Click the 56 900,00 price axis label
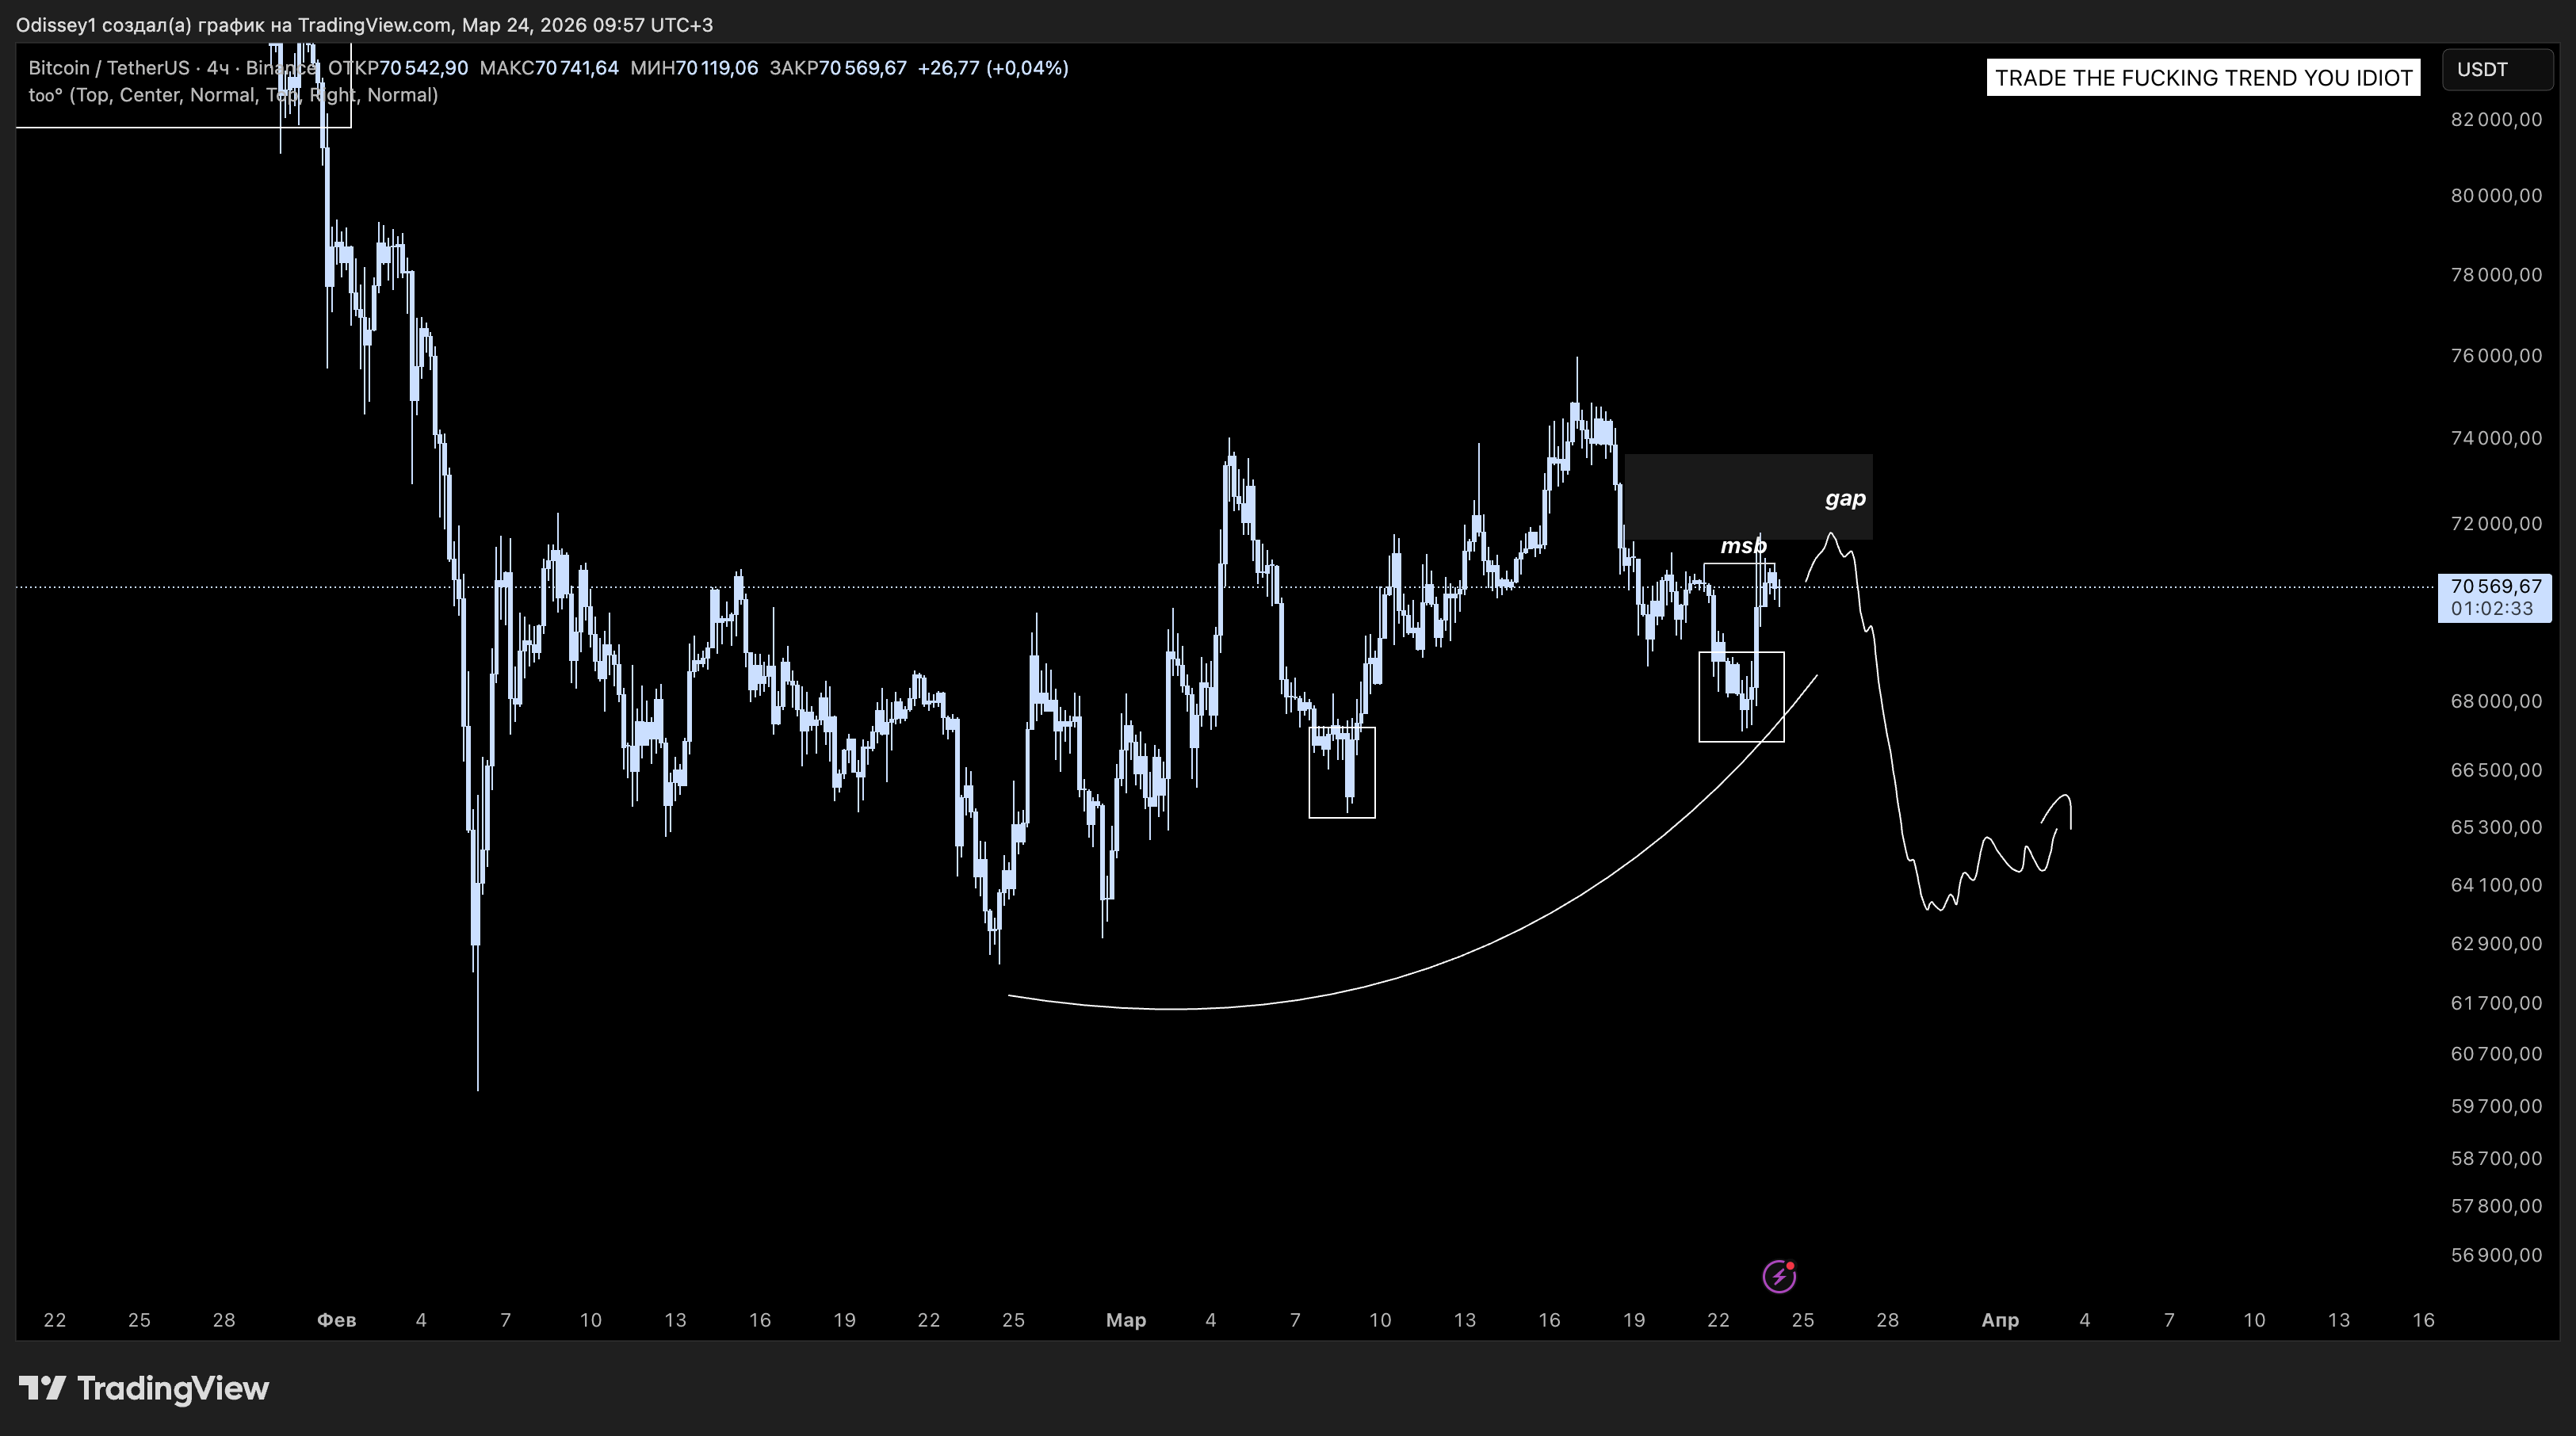The height and width of the screenshot is (1436, 2576). (2496, 1255)
